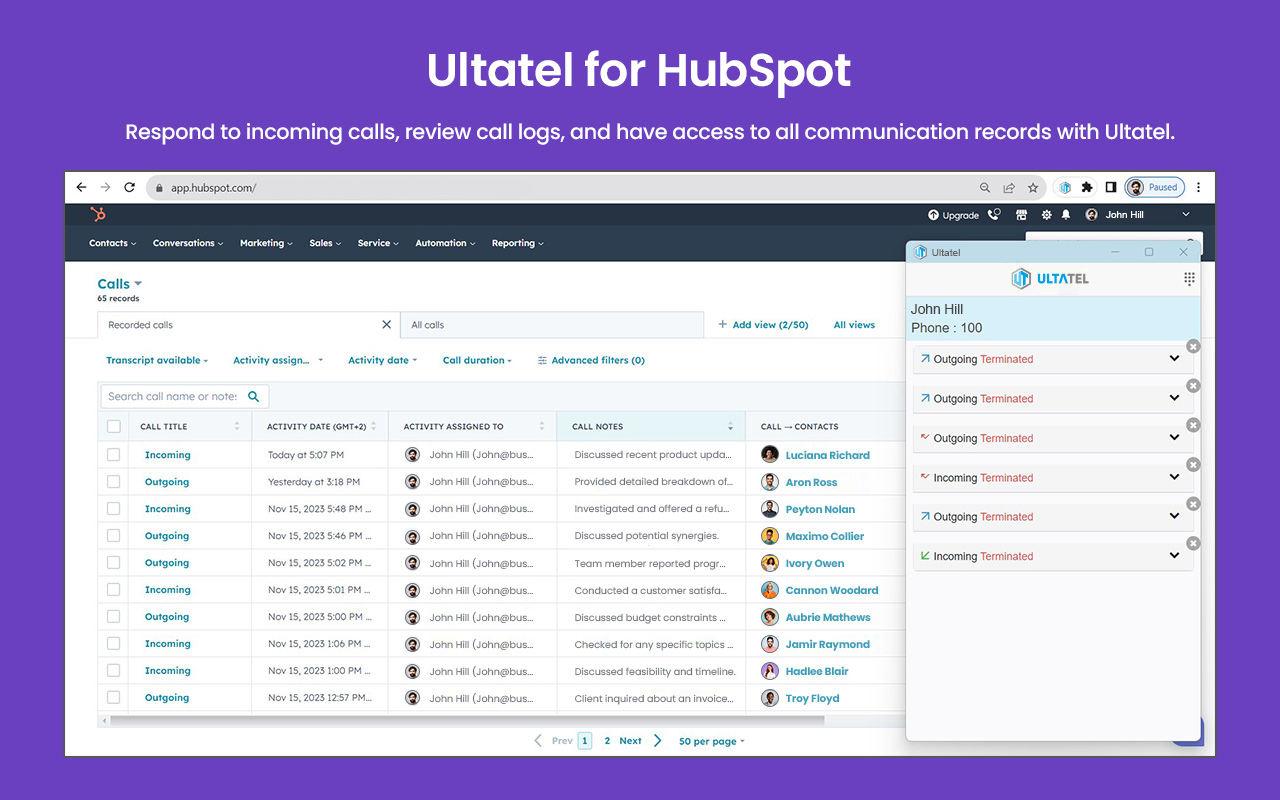Open the Activity date filter dropdown
The width and height of the screenshot is (1280, 800).
(x=382, y=360)
